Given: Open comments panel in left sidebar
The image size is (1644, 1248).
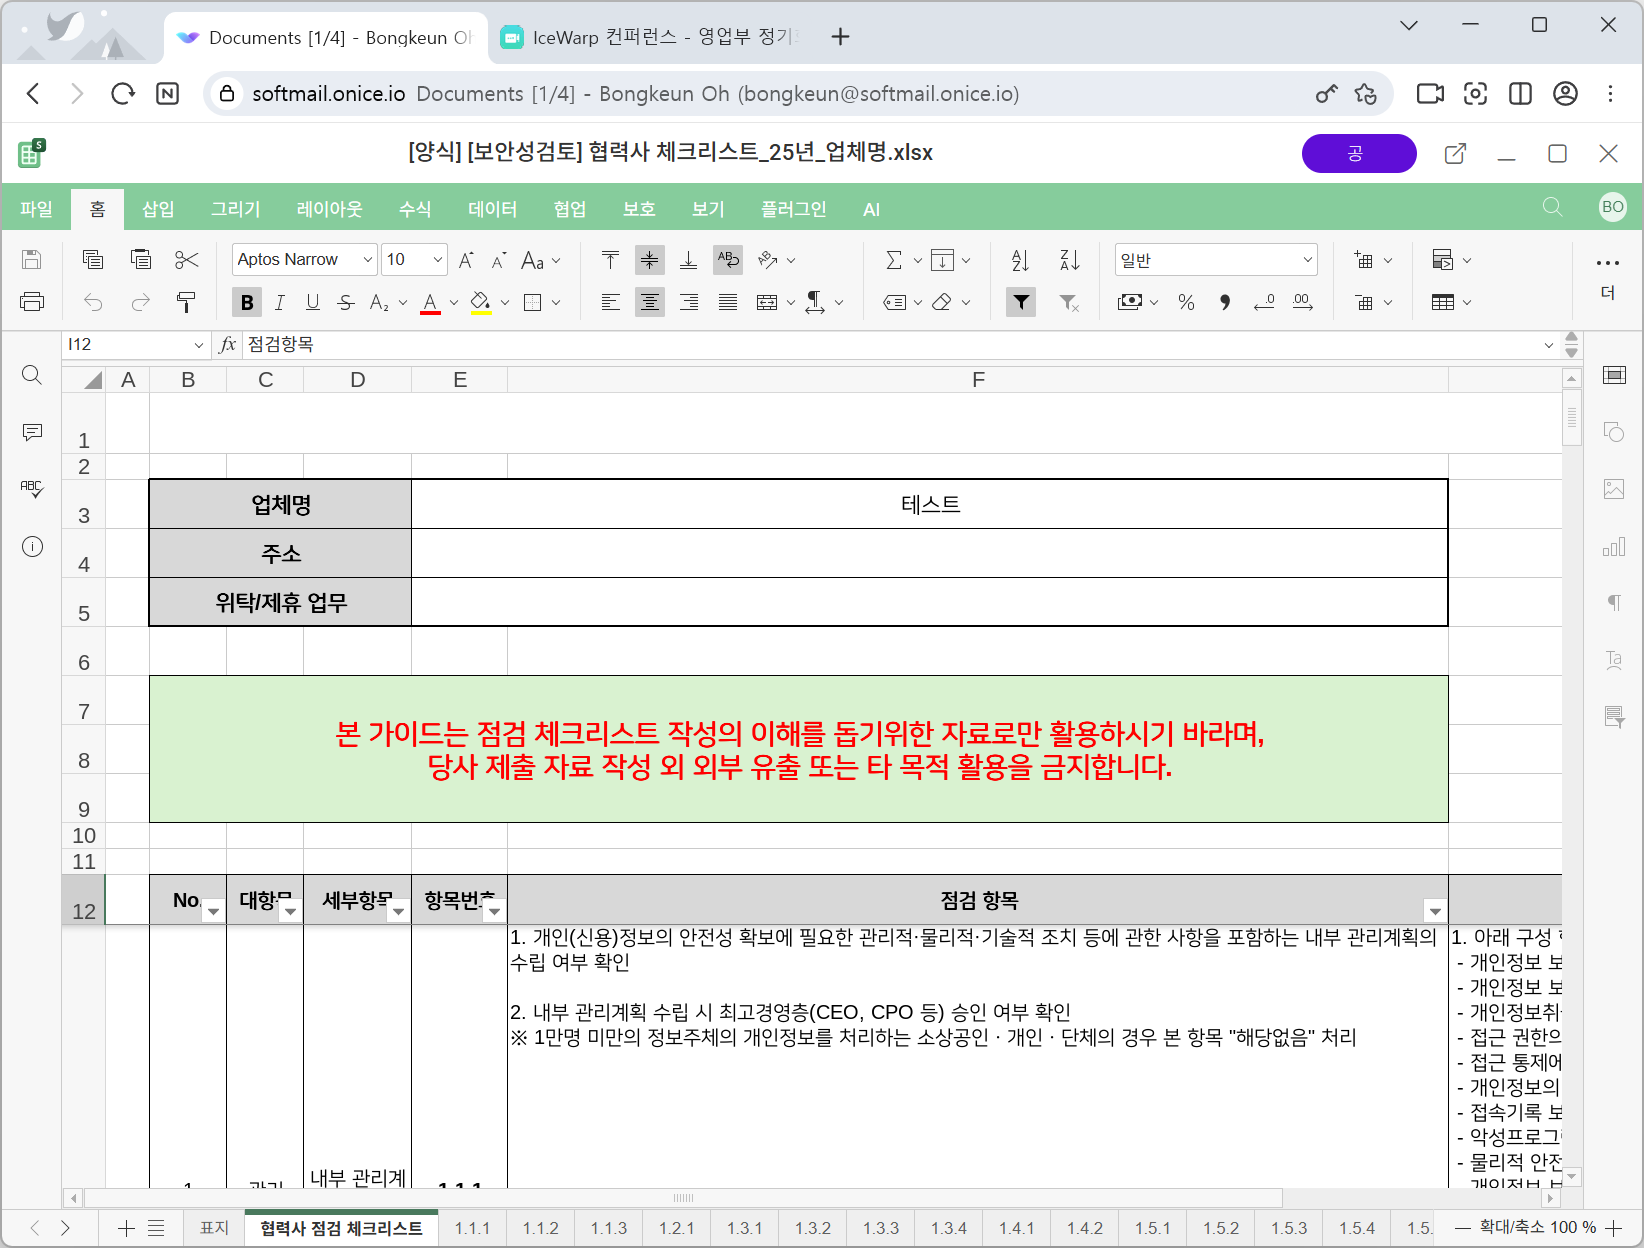Looking at the screenshot, I should pyautogui.click(x=32, y=432).
